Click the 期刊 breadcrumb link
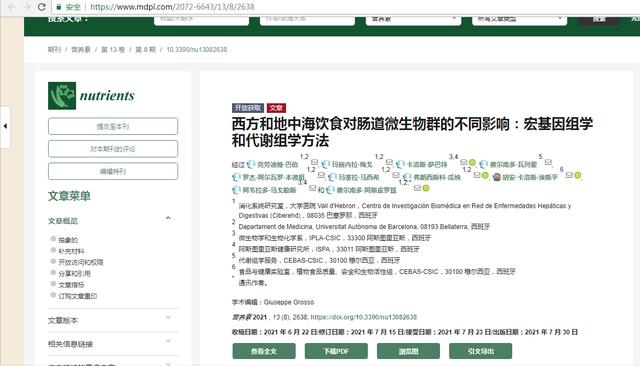The width and height of the screenshot is (640, 366). 54,49
